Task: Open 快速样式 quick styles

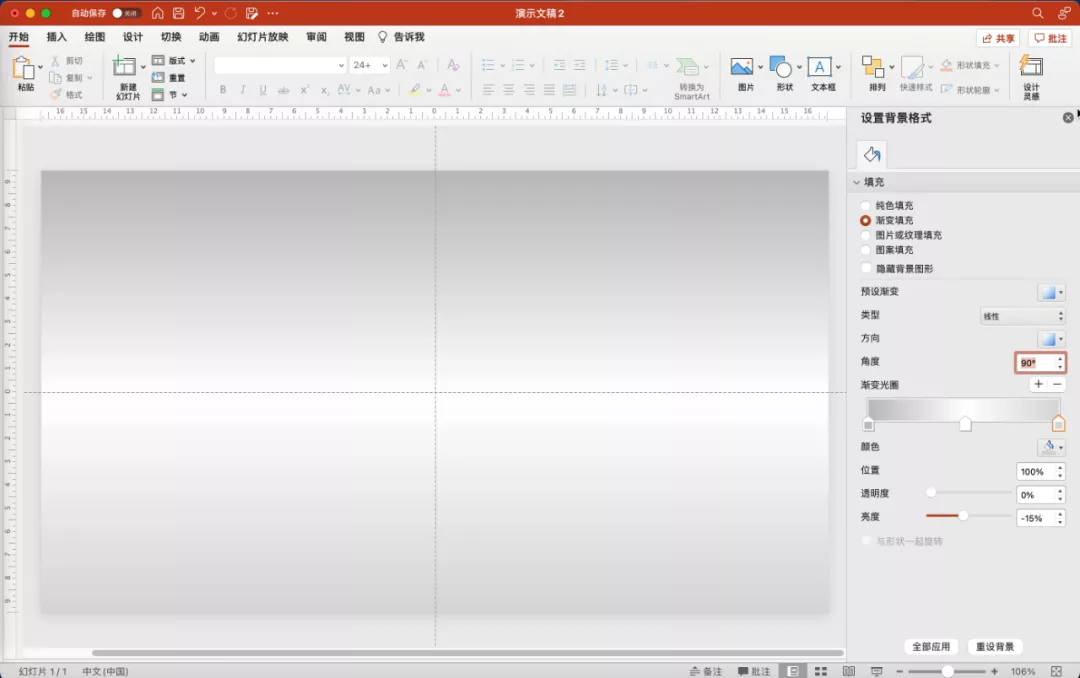Action: 912,67
